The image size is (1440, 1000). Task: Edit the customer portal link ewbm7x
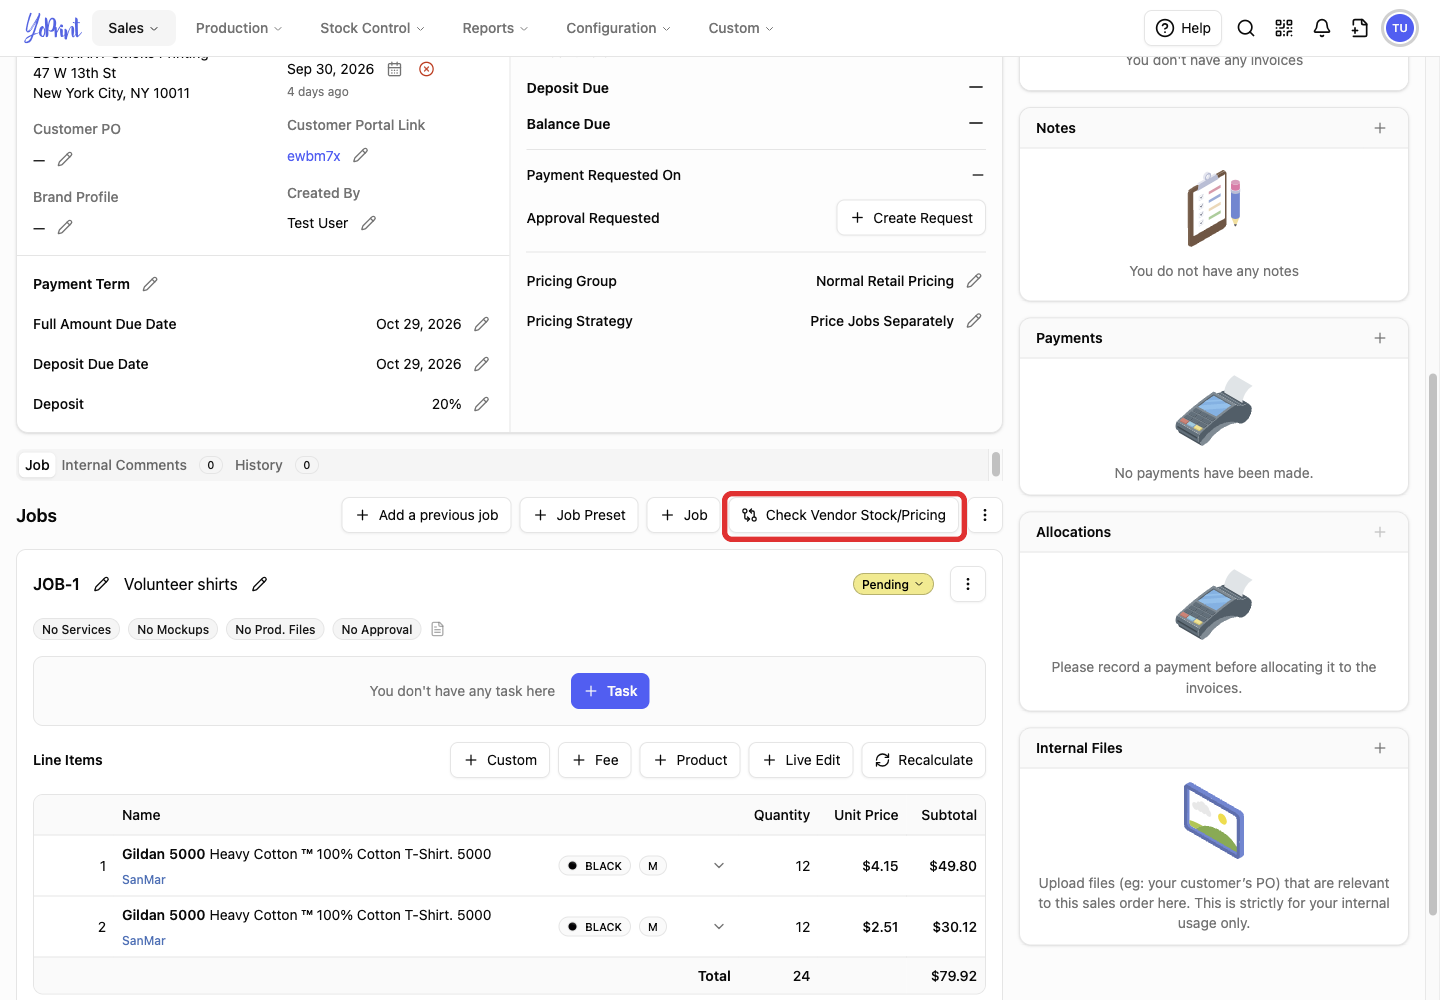[x=361, y=155]
